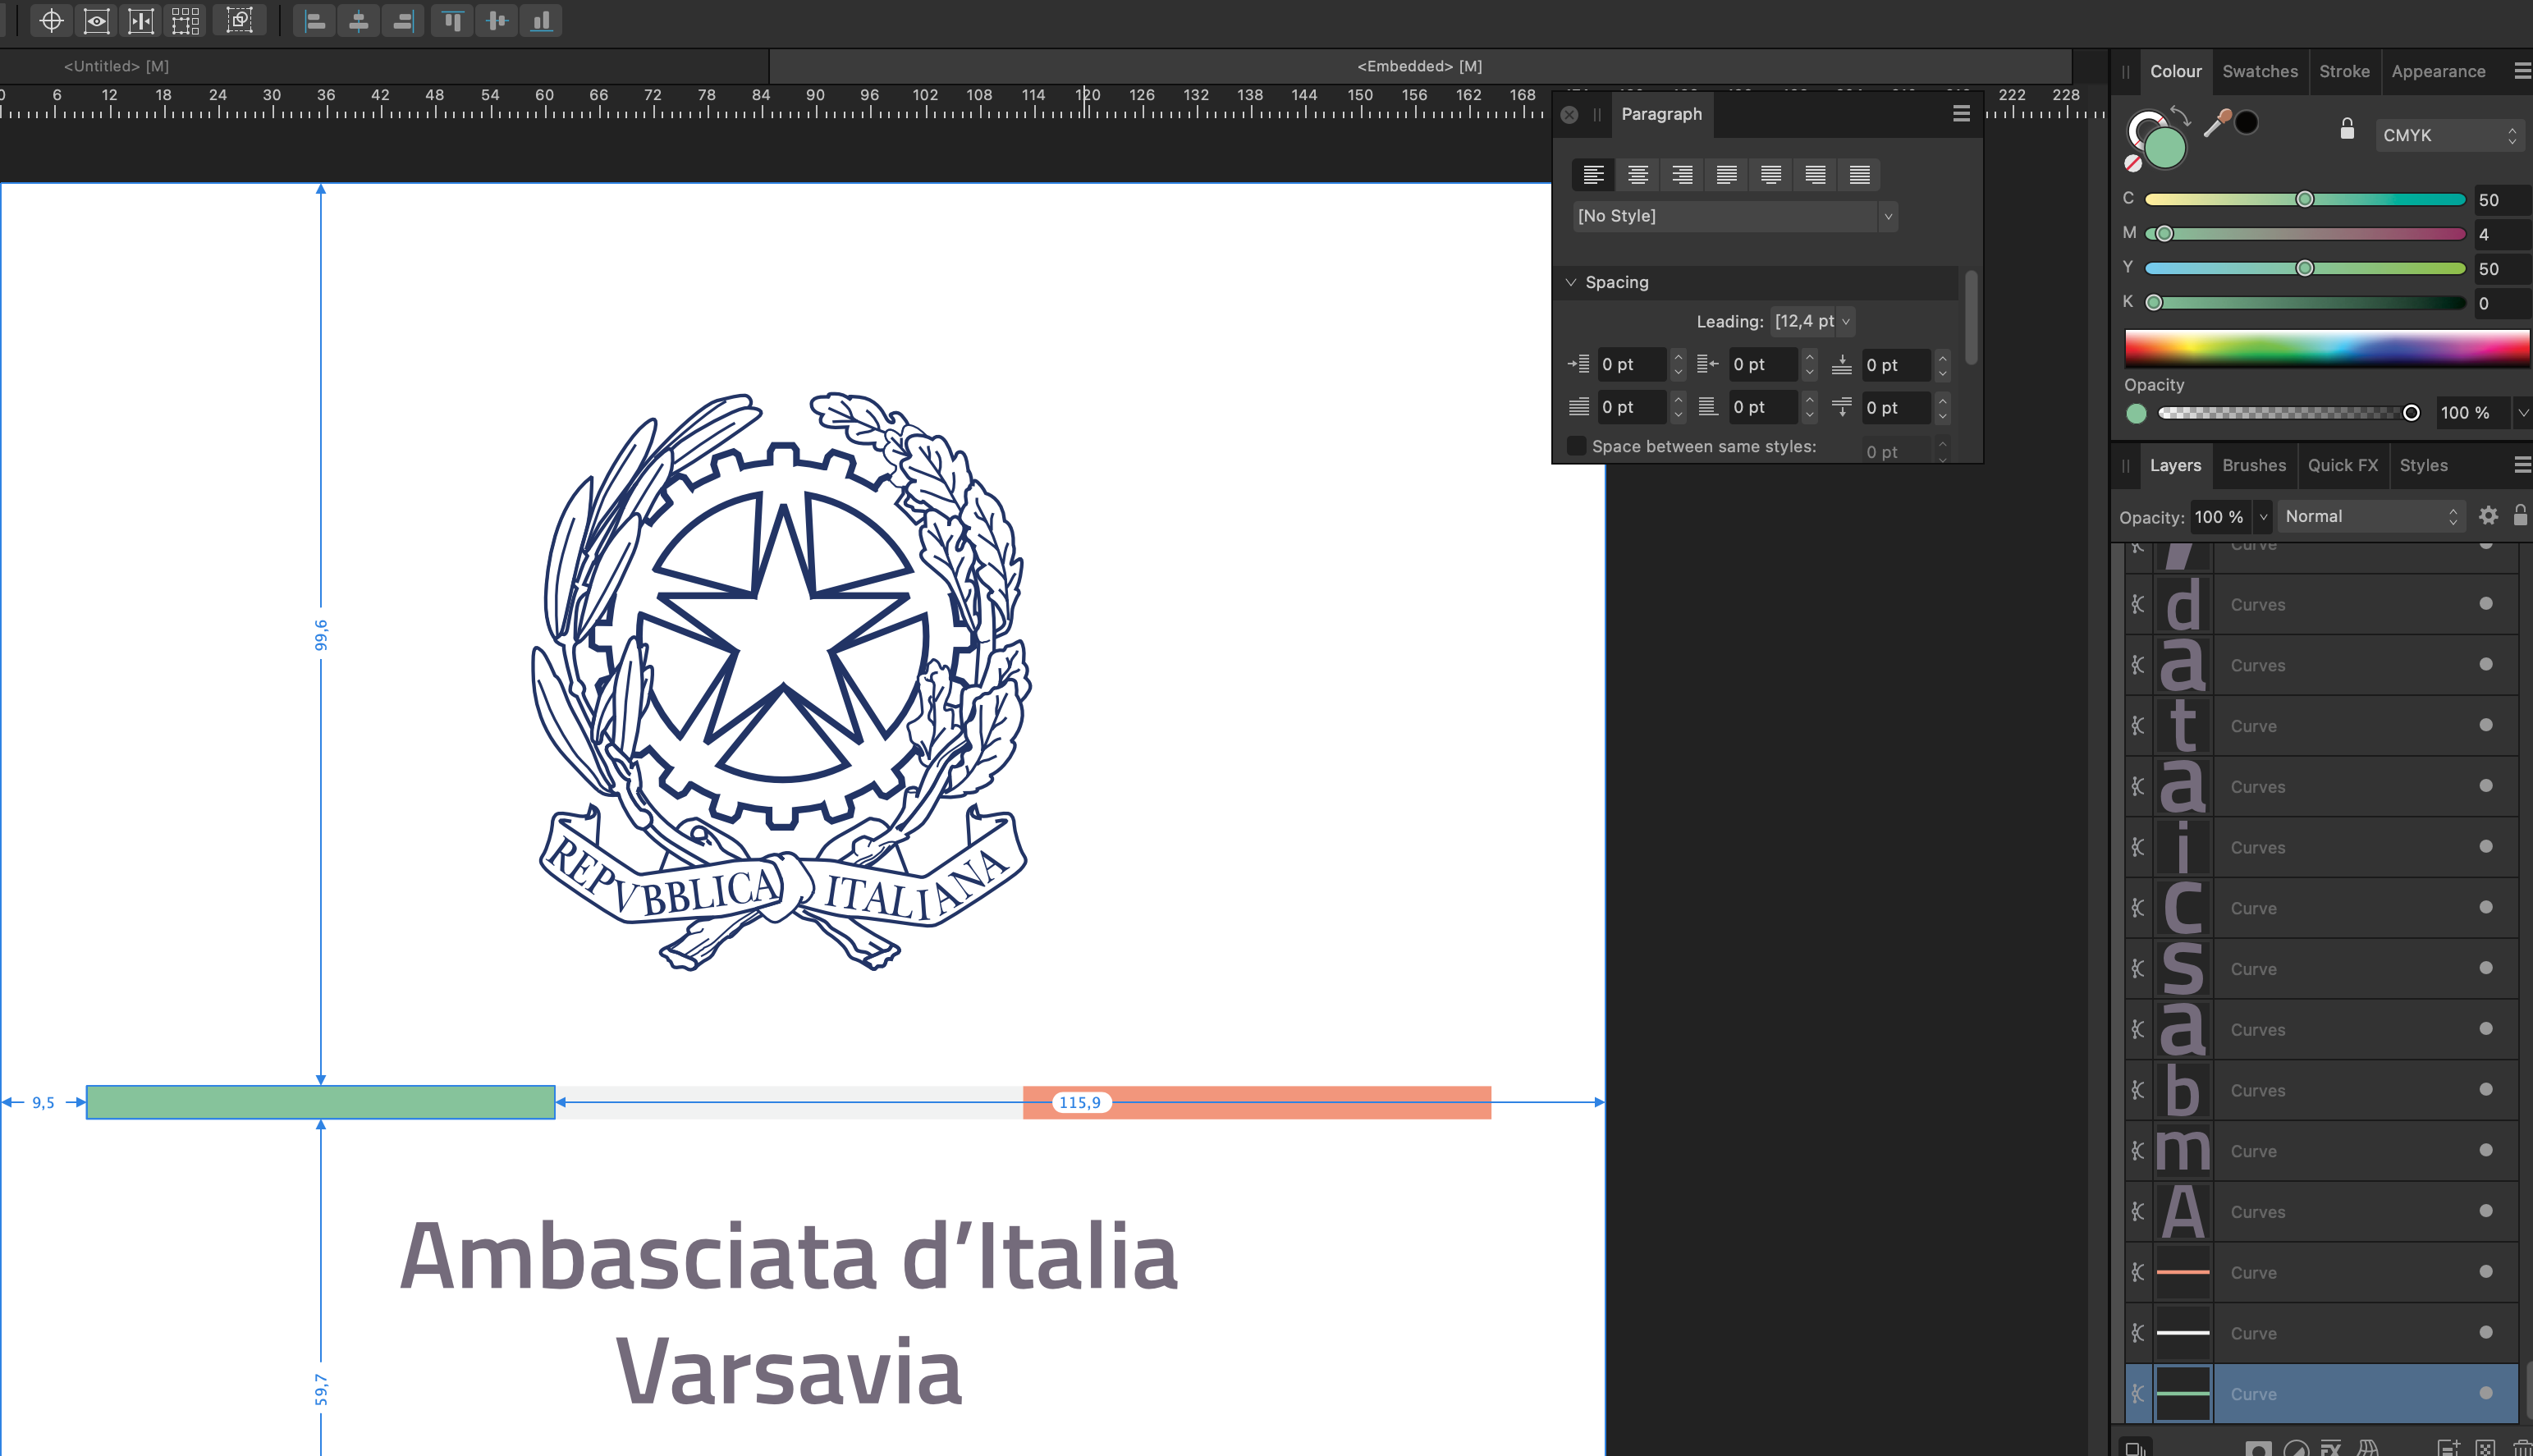This screenshot has width=2533, height=1456.
Task: Switch to <Embedded> [M] document tab
Action: click(x=1419, y=66)
